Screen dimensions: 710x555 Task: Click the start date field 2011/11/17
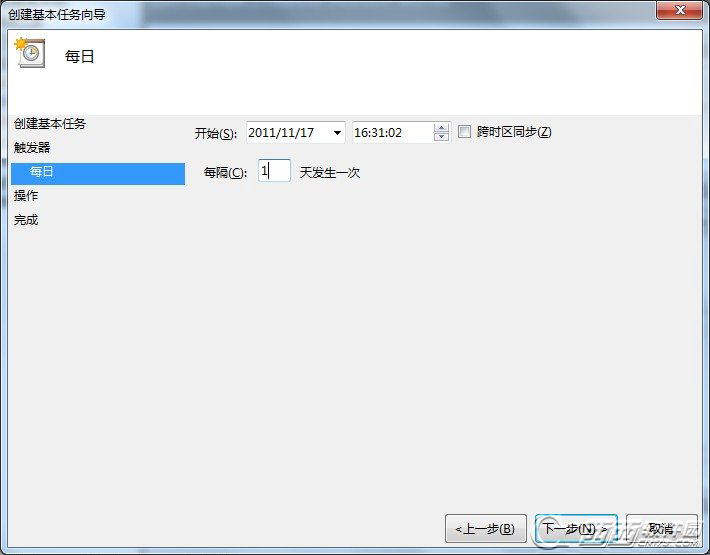tap(296, 133)
